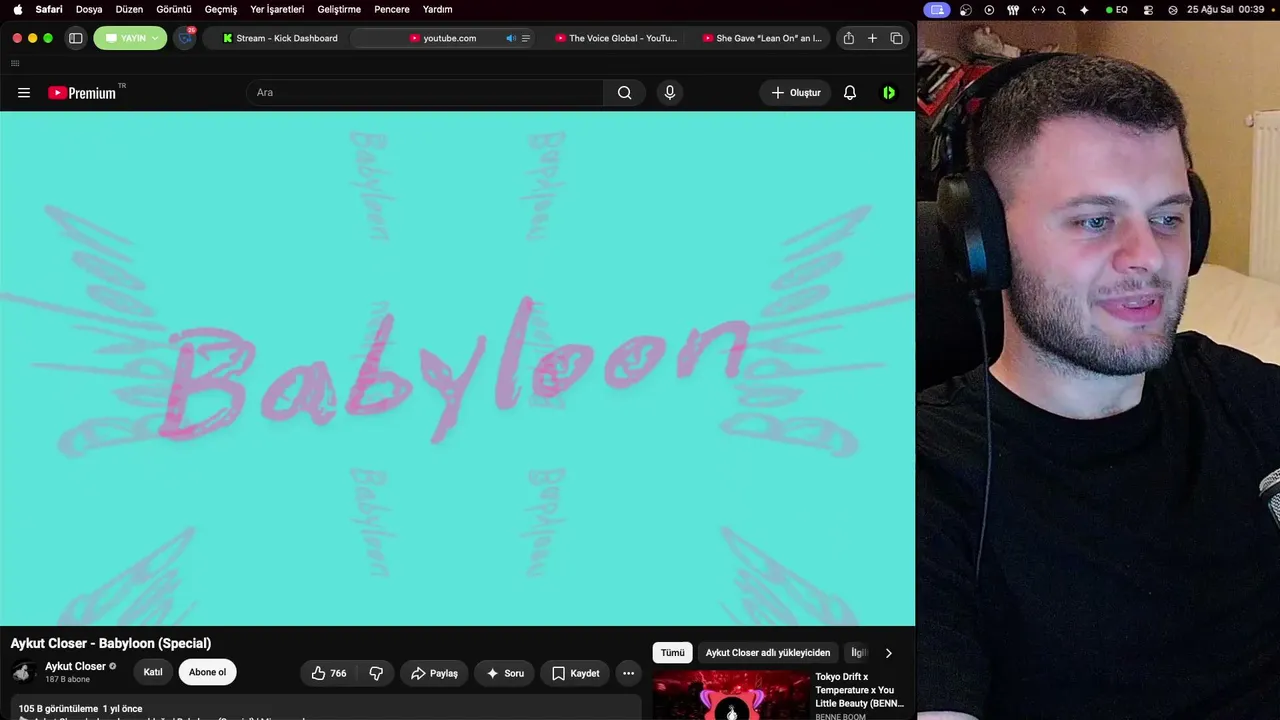The image size is (1280, 720).
Task: Open the Apple menu
Action: pos(18,9)
